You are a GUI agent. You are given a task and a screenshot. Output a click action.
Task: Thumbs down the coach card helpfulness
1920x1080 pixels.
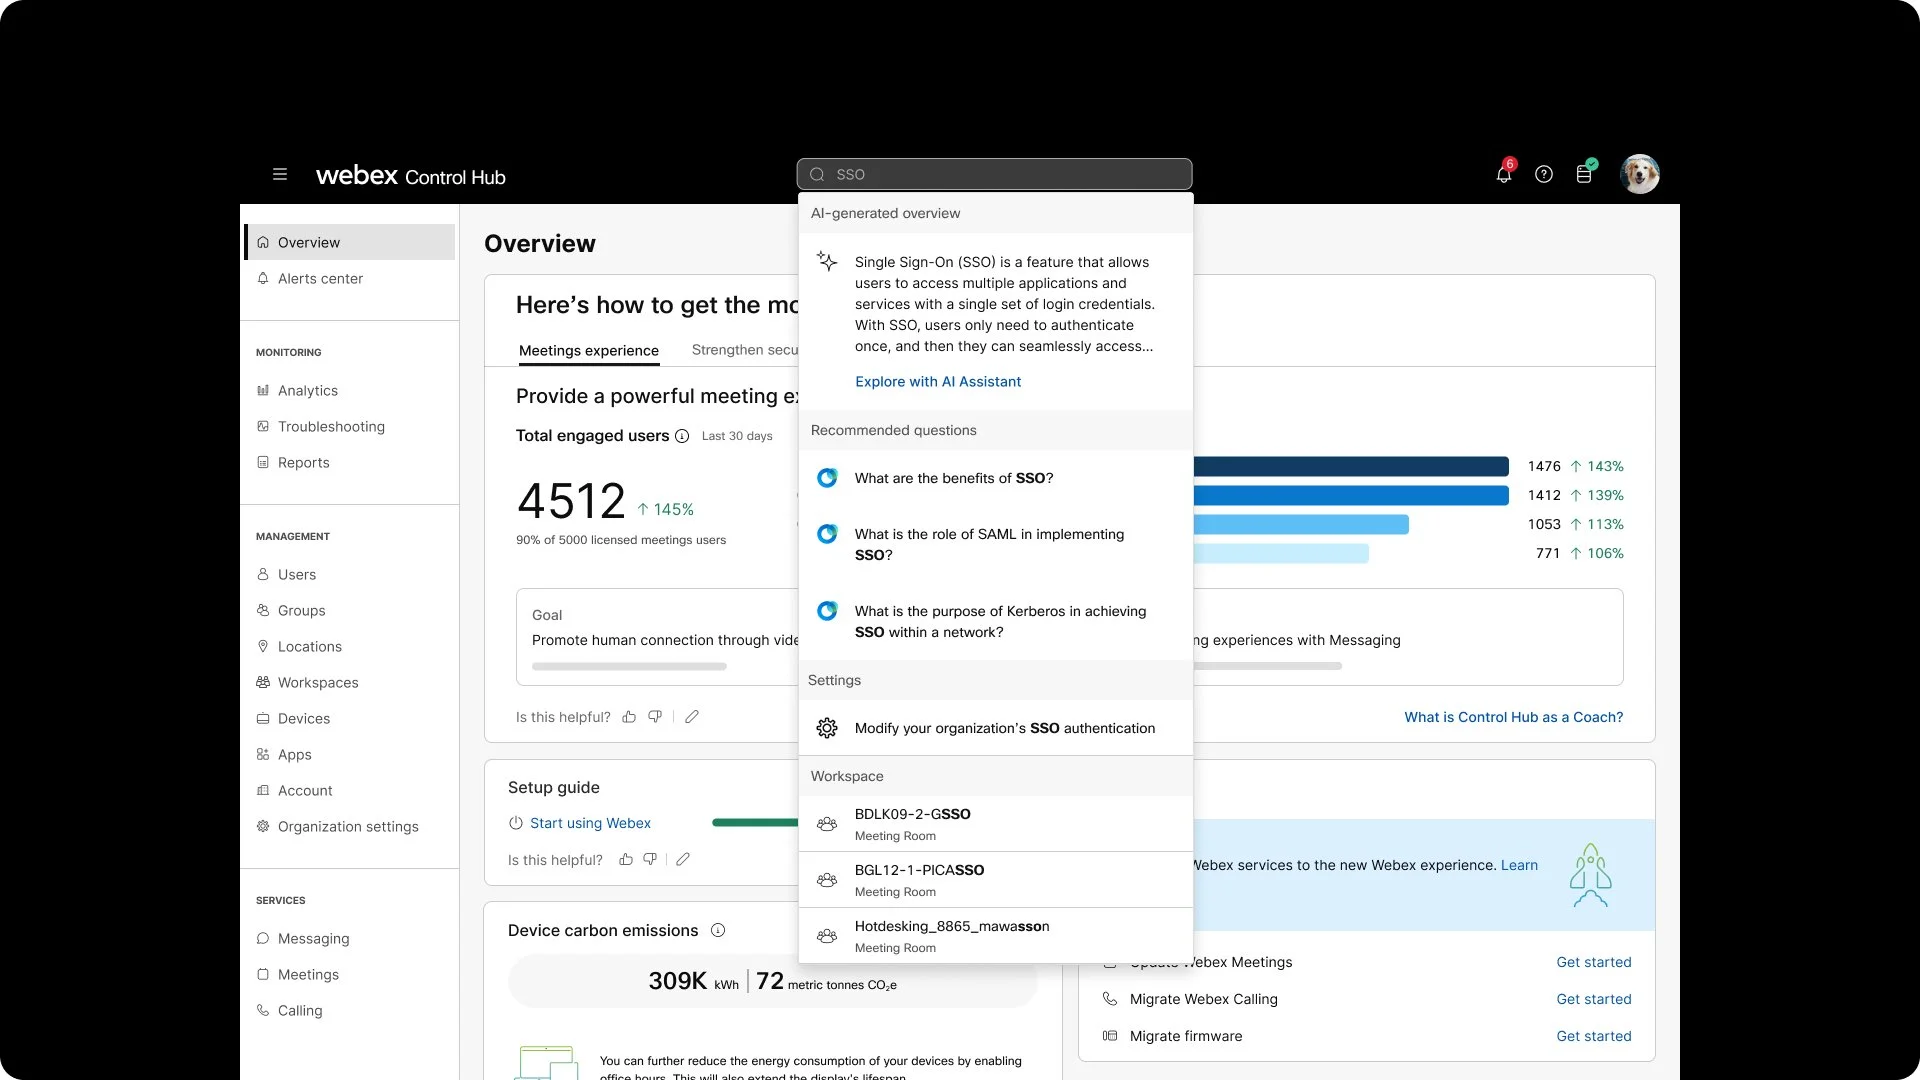pos(655,717)
